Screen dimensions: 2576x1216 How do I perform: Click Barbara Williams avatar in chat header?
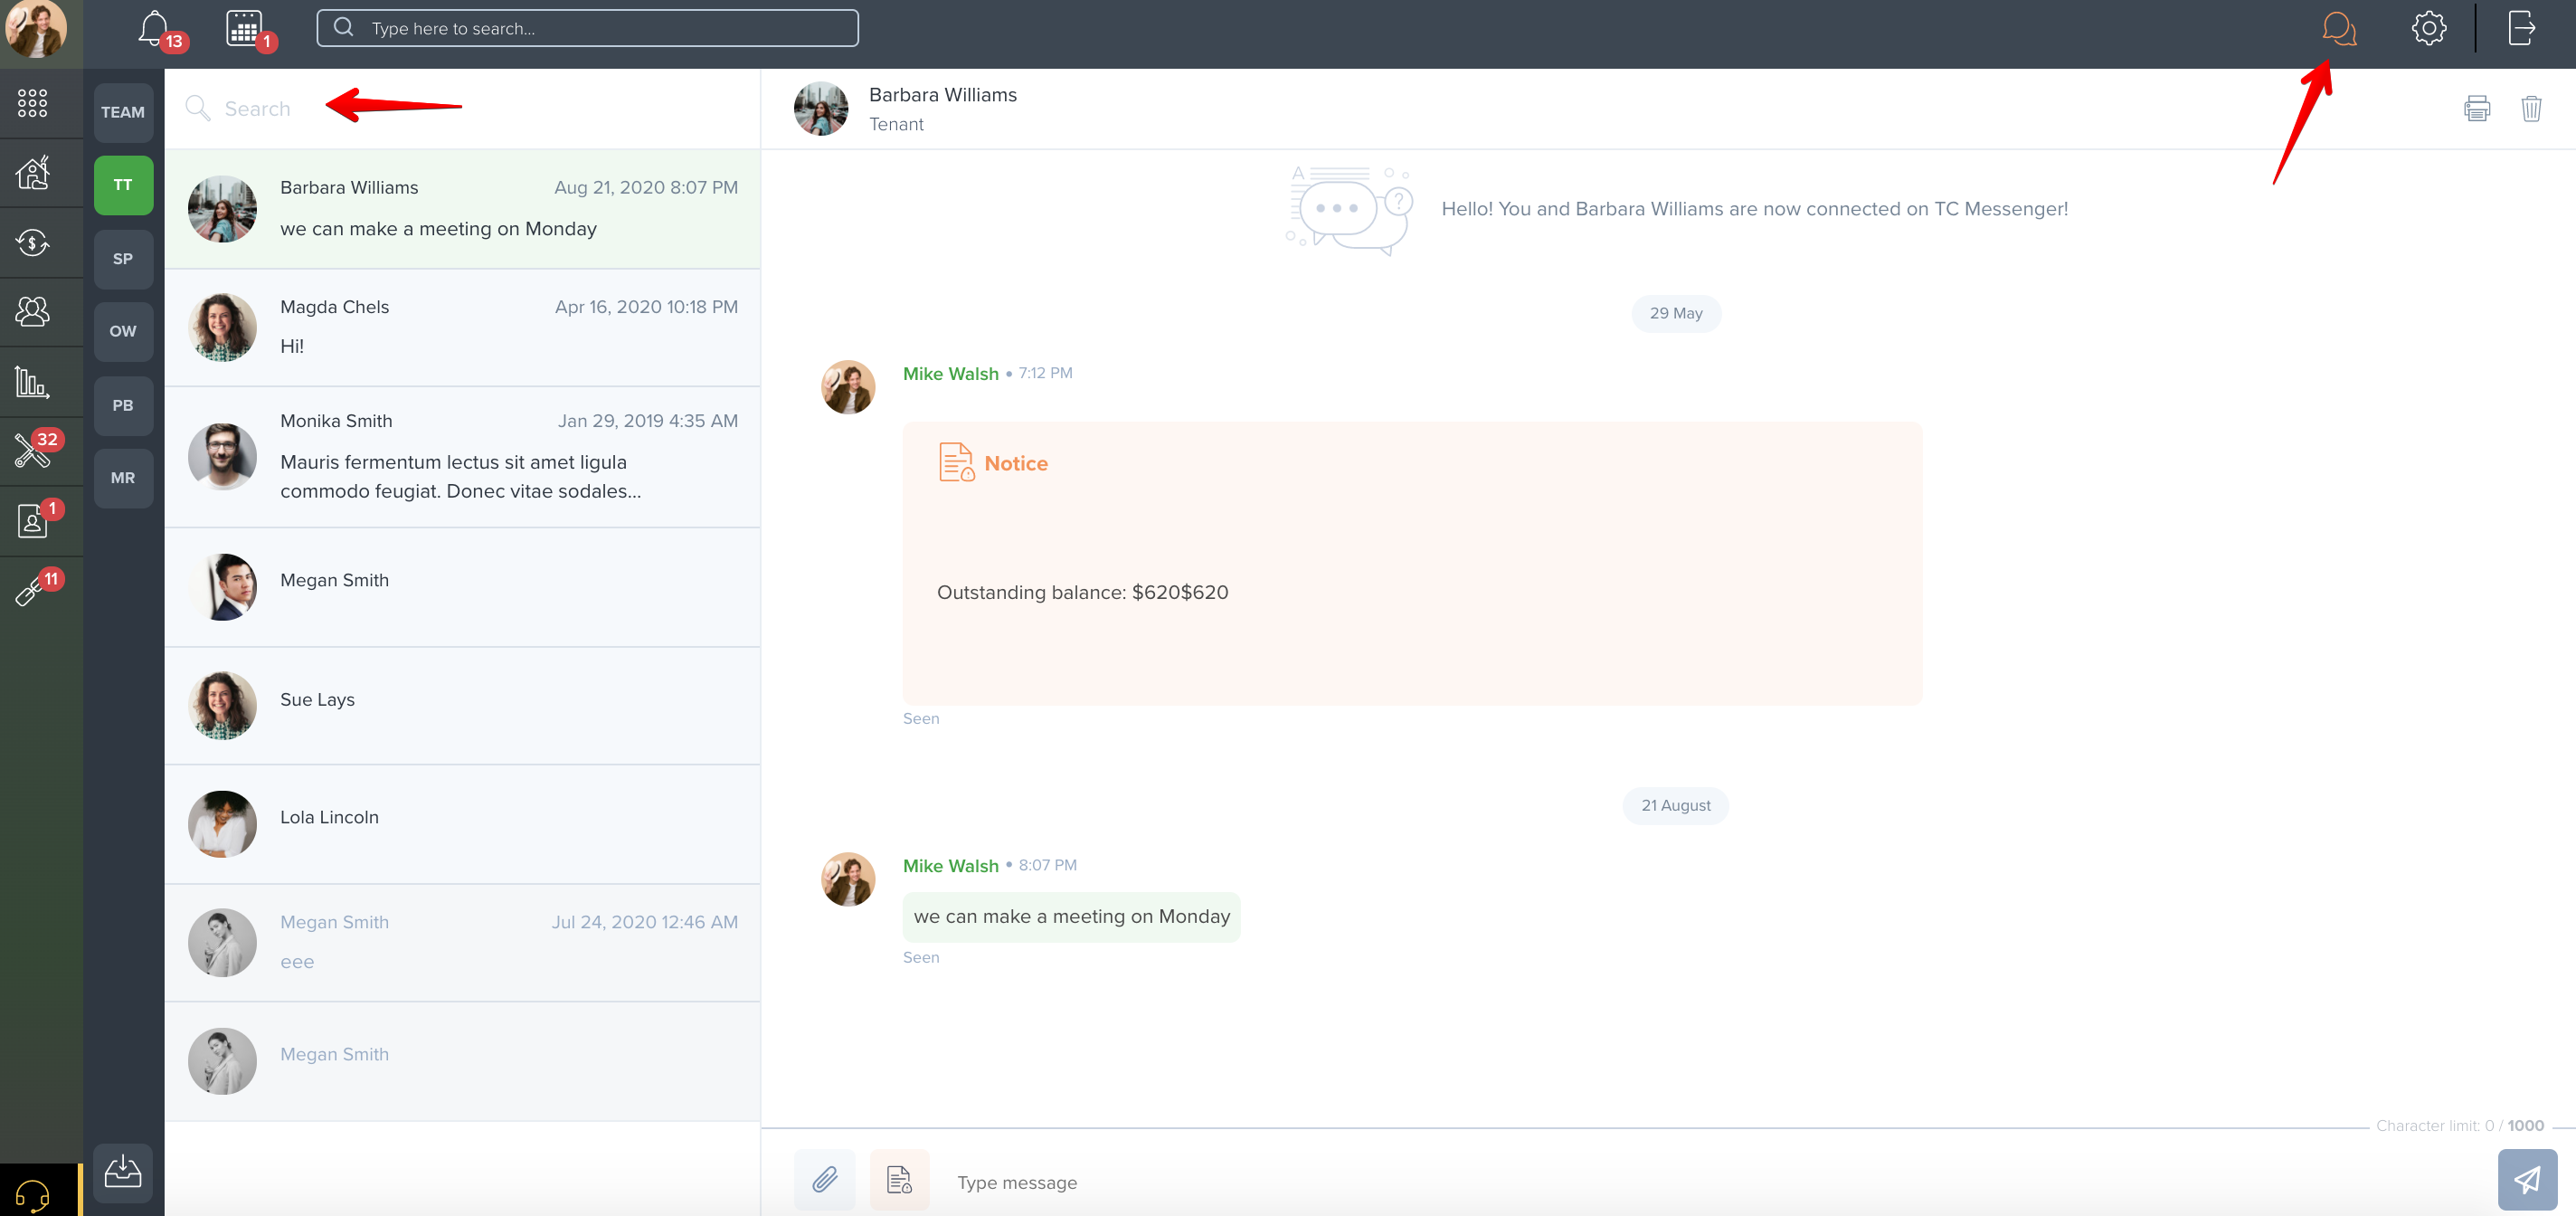tap(821, 108)
